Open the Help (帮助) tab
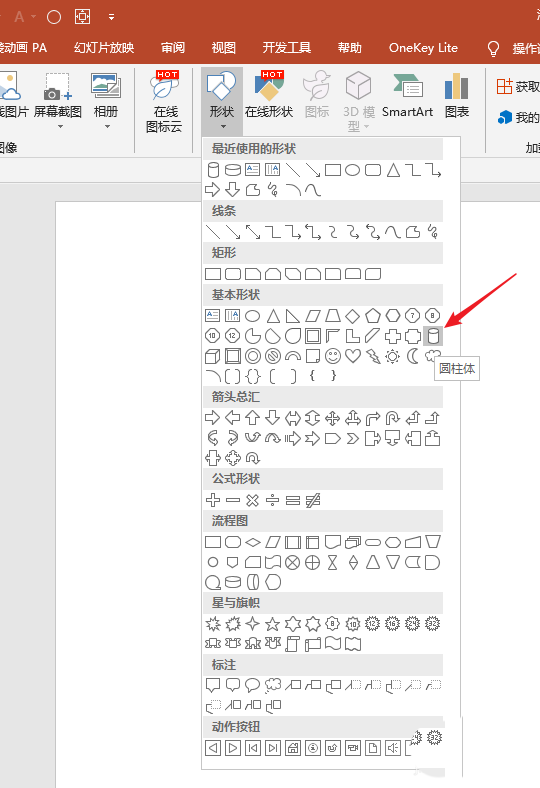The height and width of the screenshot is (788, 540). (350, 48)
